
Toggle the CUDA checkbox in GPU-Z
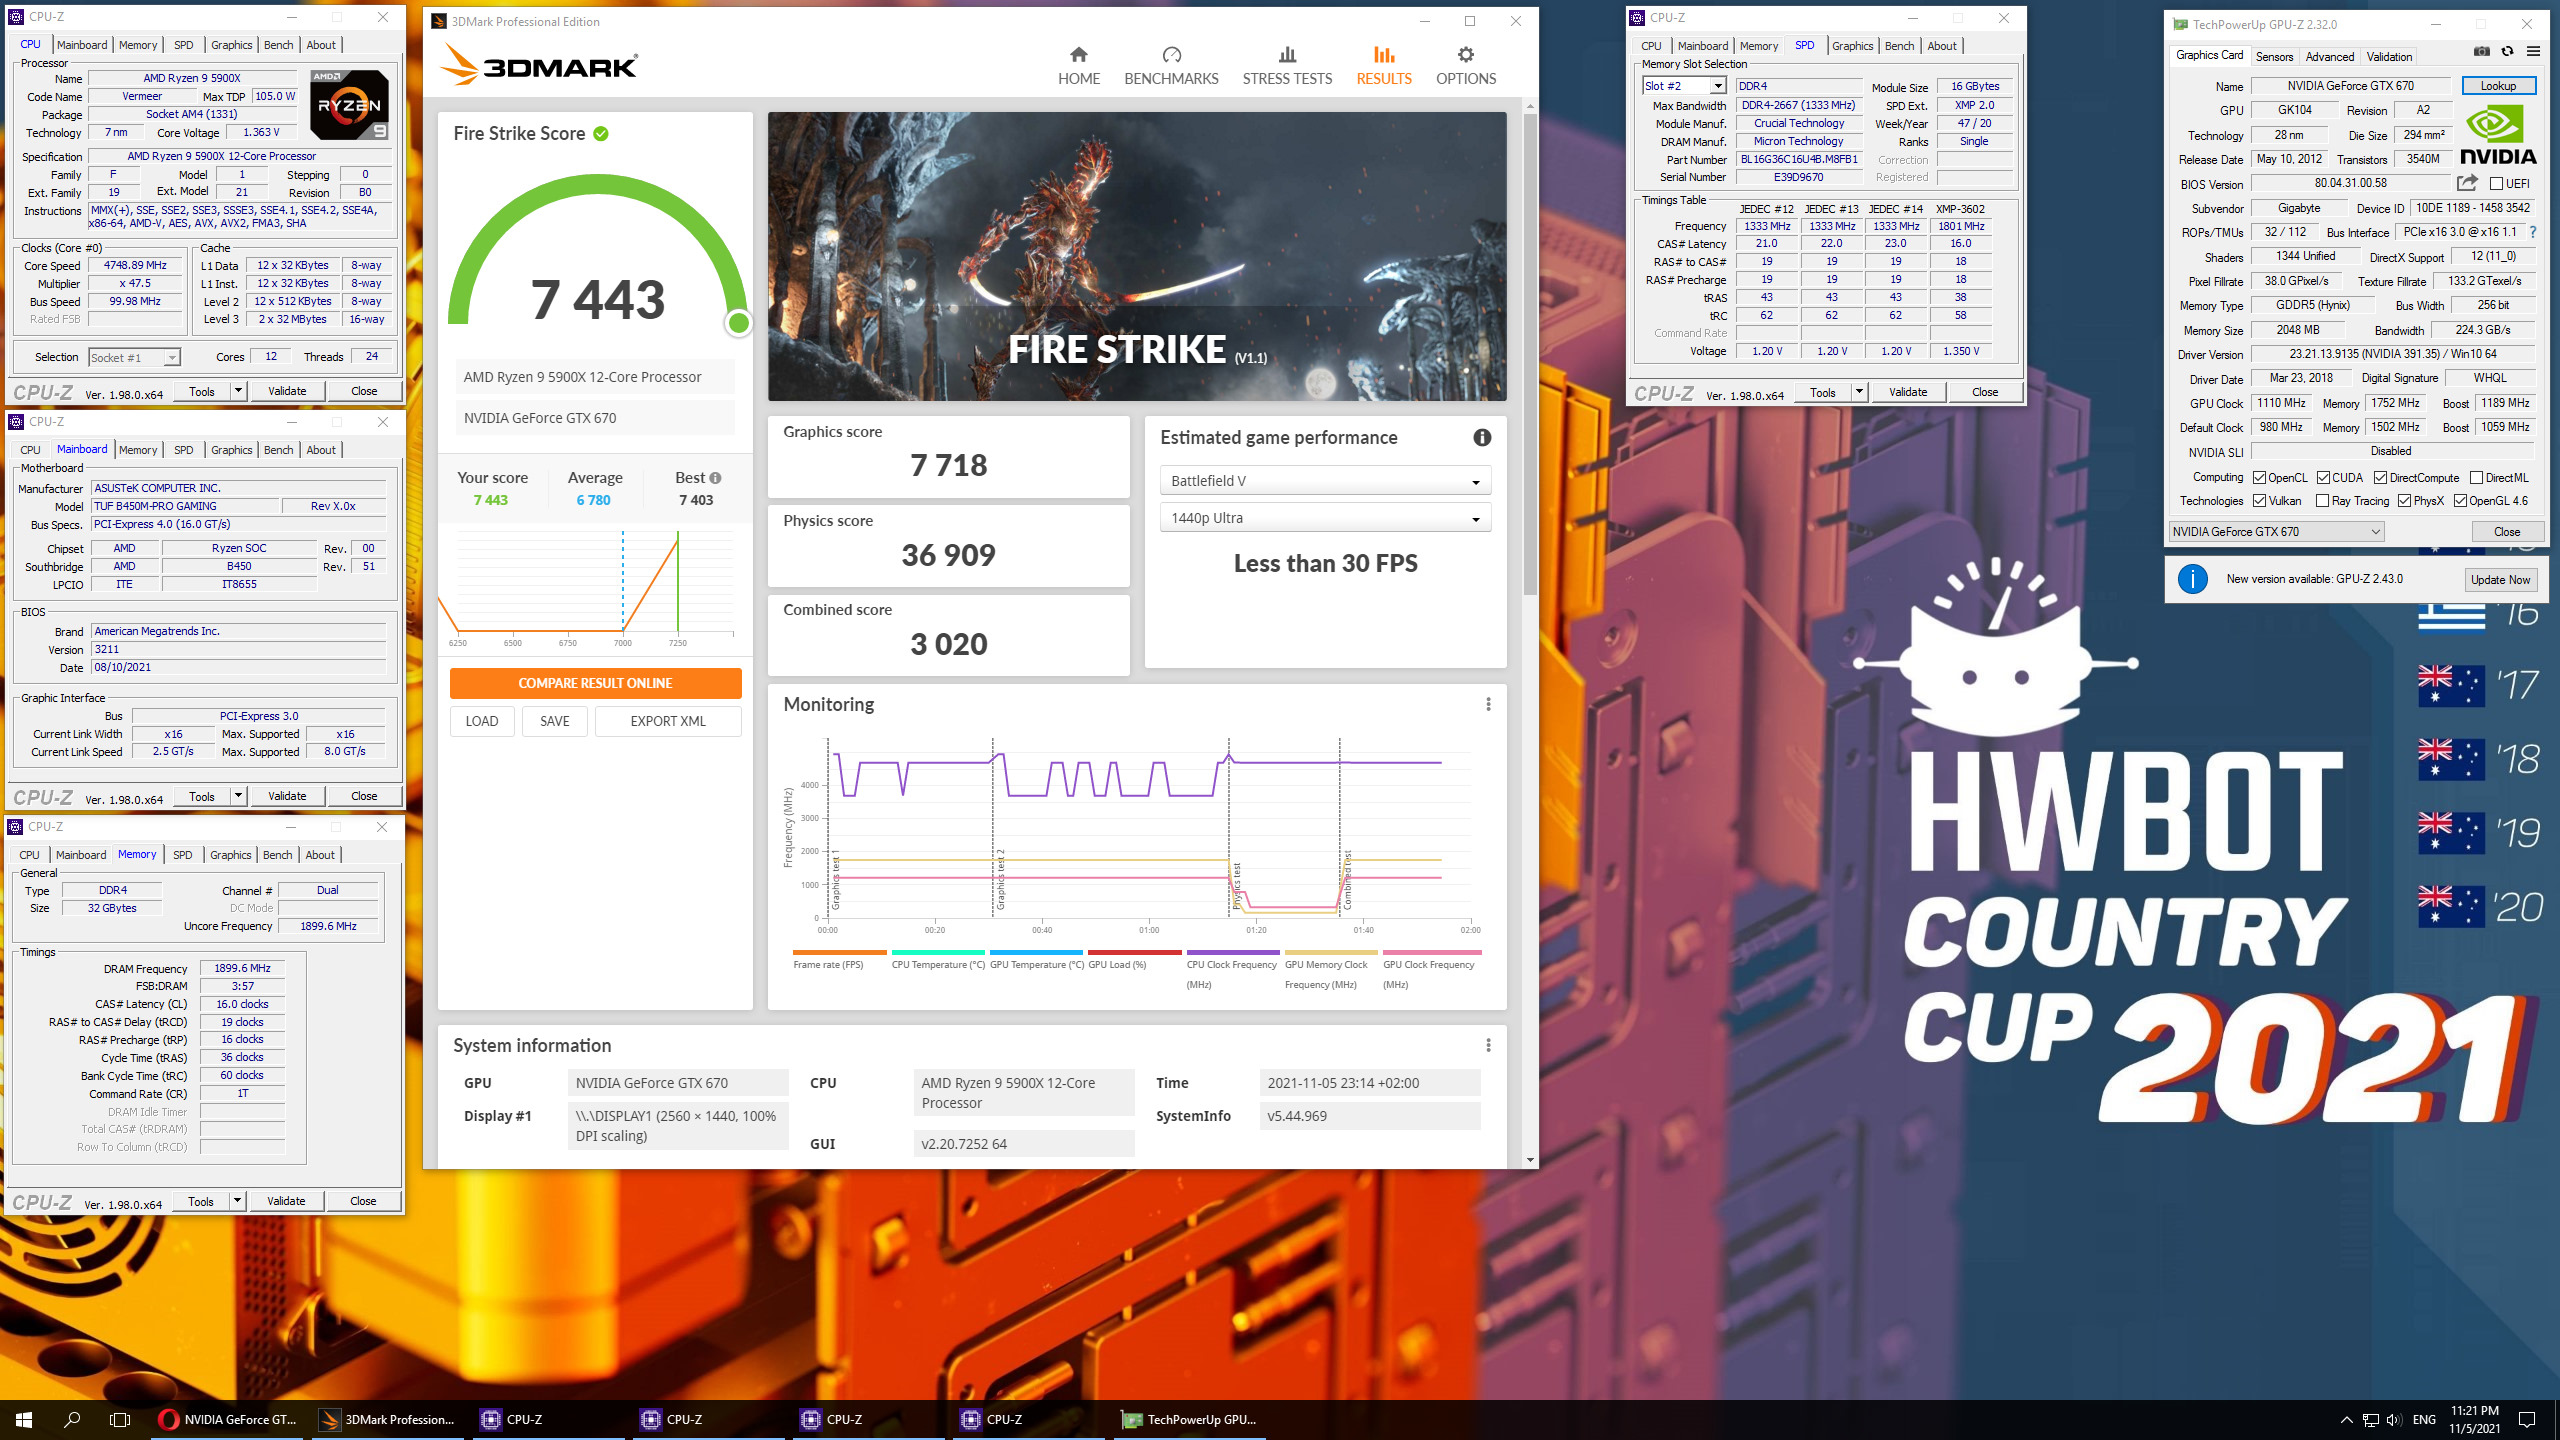[x=2323, y=477]
